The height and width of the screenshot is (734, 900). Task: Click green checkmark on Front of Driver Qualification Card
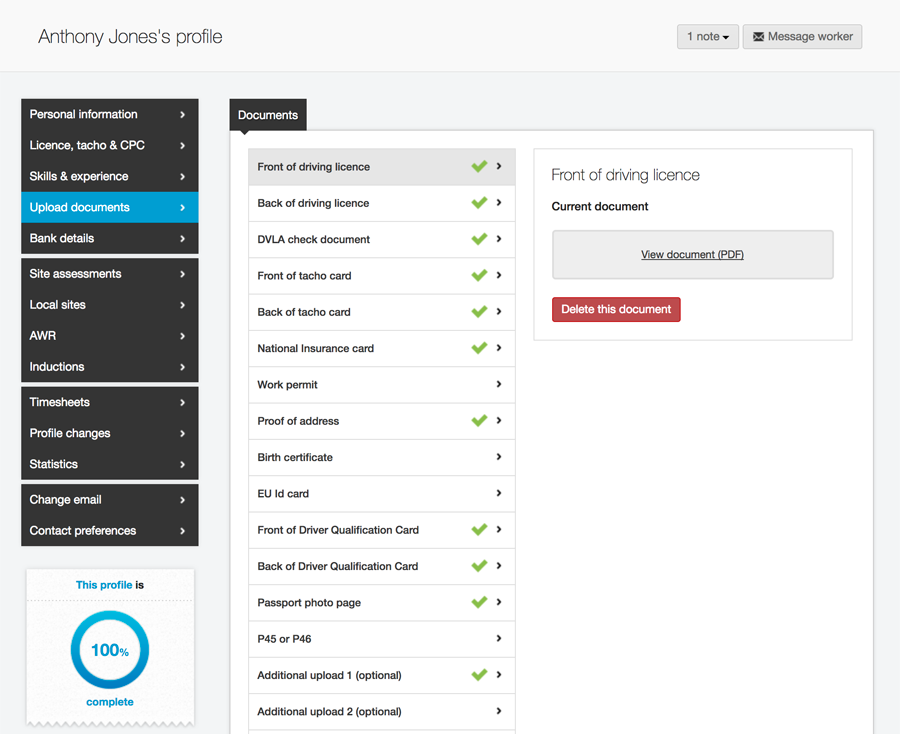(x=479, y=530)
